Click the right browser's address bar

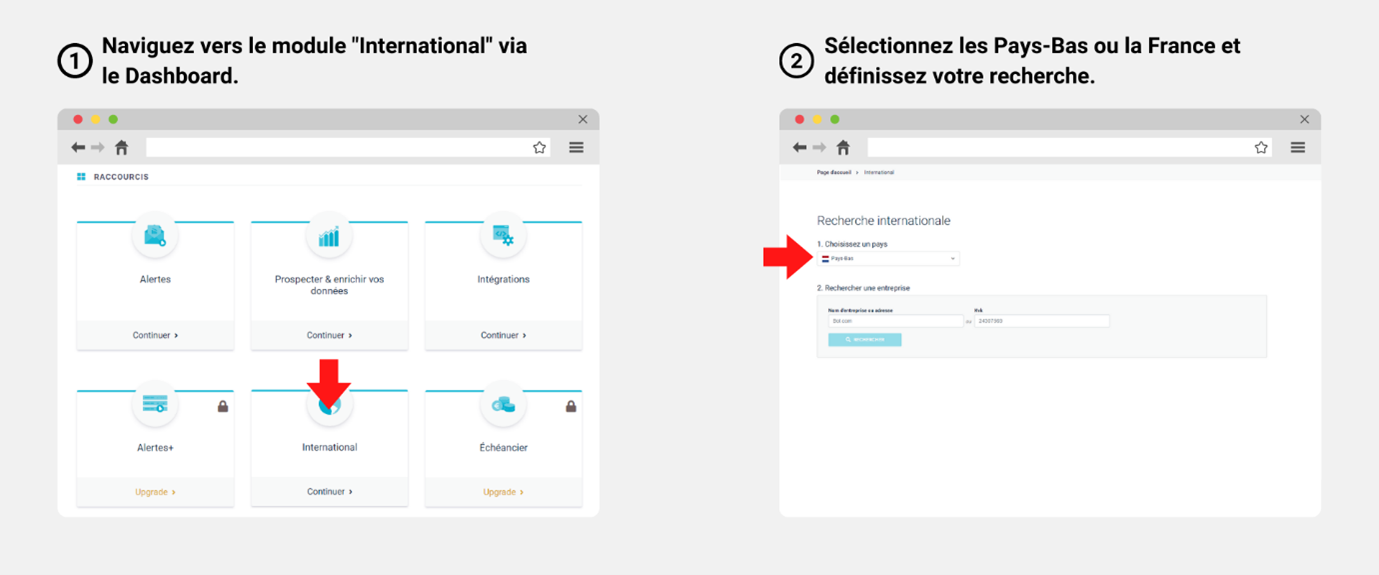point(1058,148)
